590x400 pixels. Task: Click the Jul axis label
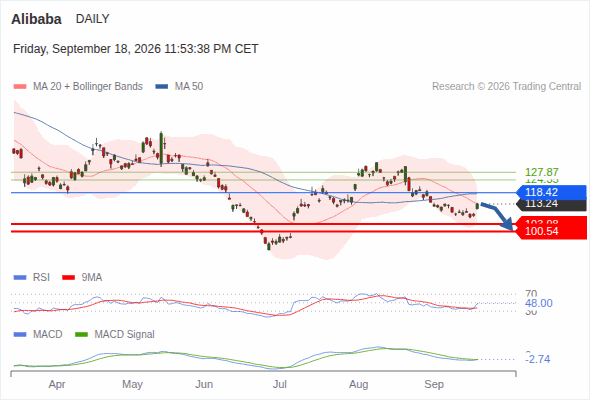[280, 385]
